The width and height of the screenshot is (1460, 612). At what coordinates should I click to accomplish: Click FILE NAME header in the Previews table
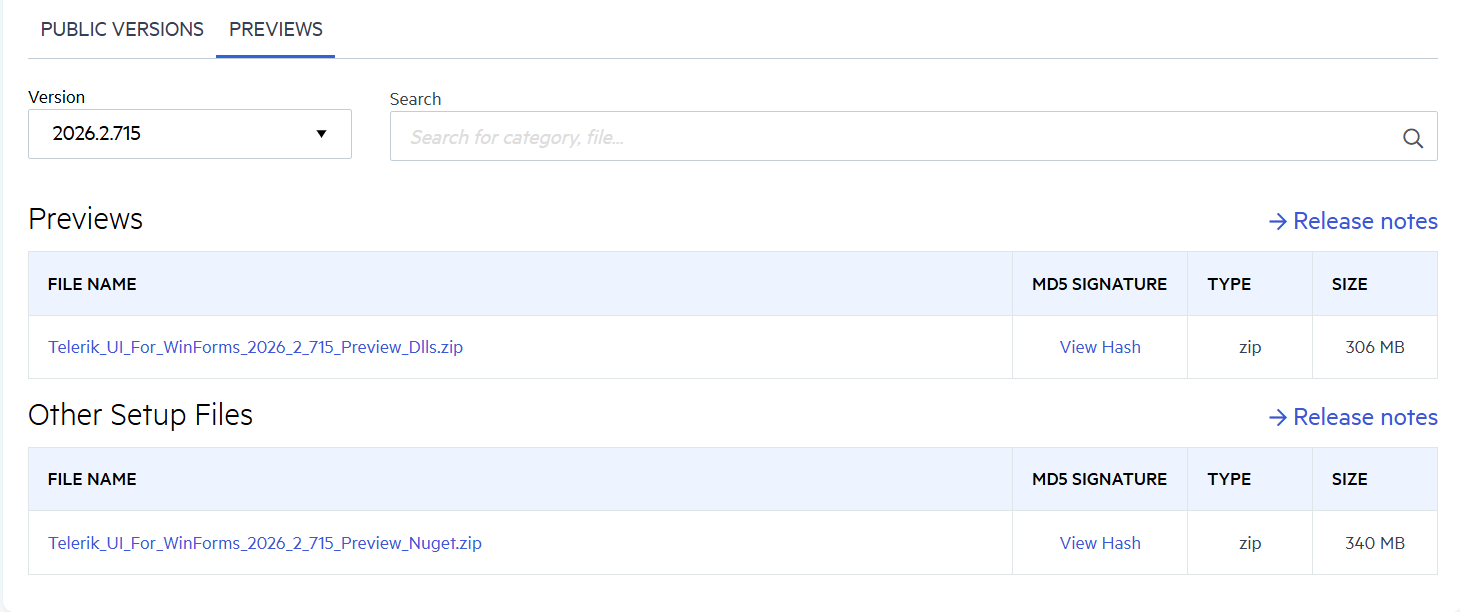[x=92, y=284]
